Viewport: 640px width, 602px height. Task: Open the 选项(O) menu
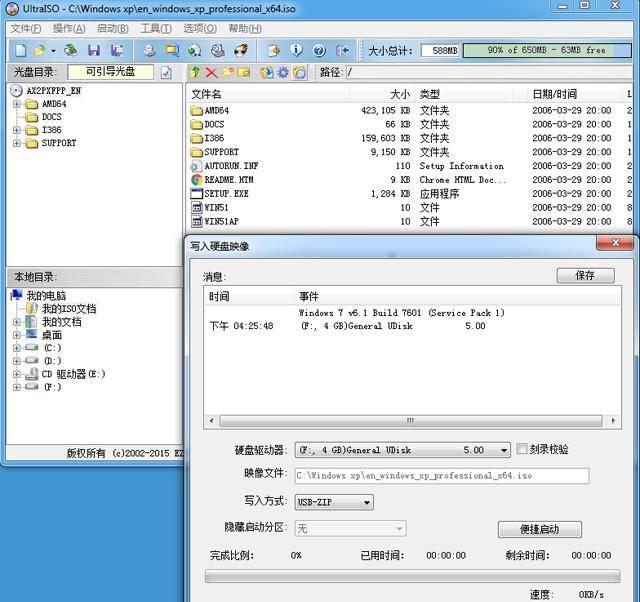point(200,29)
